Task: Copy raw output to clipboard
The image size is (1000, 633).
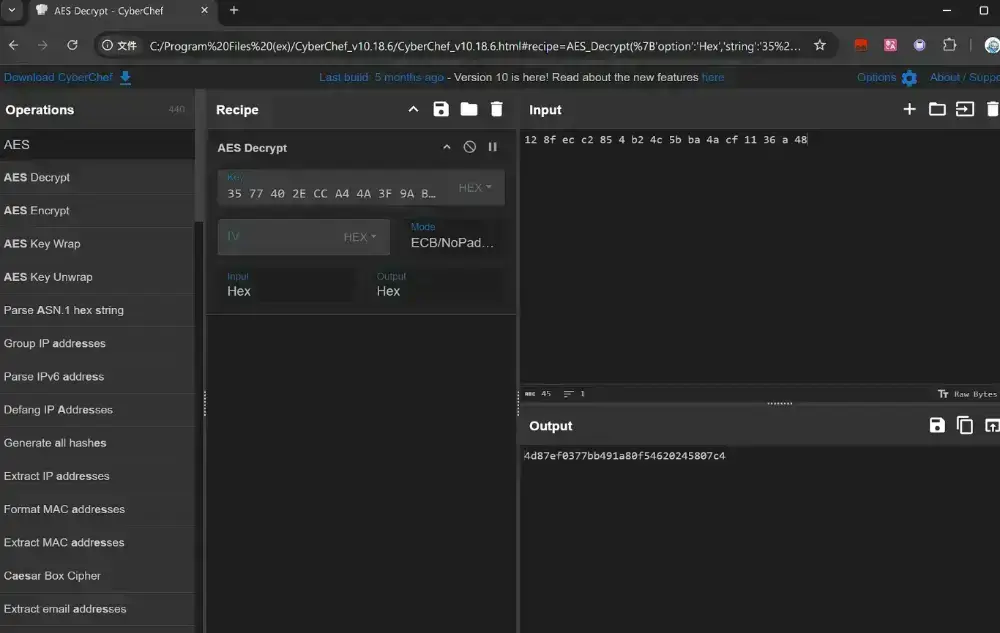Action: click(x=965, y=426)
